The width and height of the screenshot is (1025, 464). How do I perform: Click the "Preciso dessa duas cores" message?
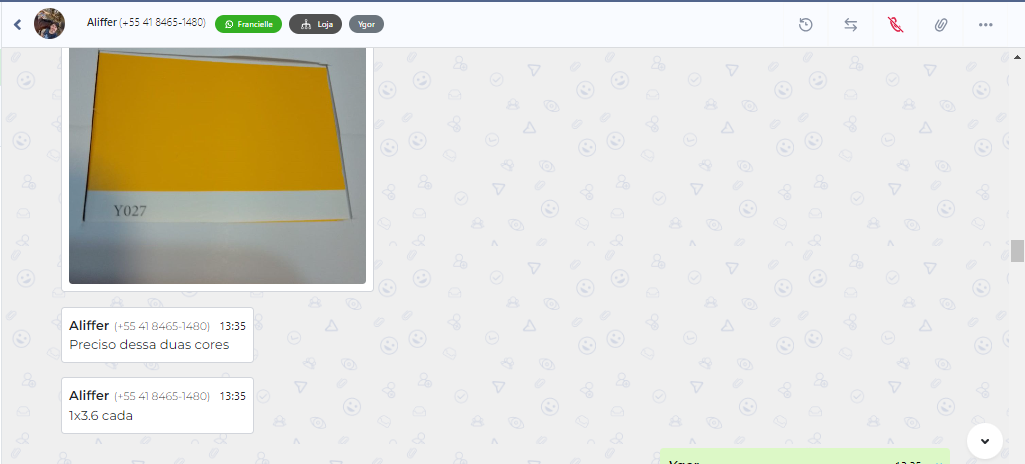[x=149, y=345]
